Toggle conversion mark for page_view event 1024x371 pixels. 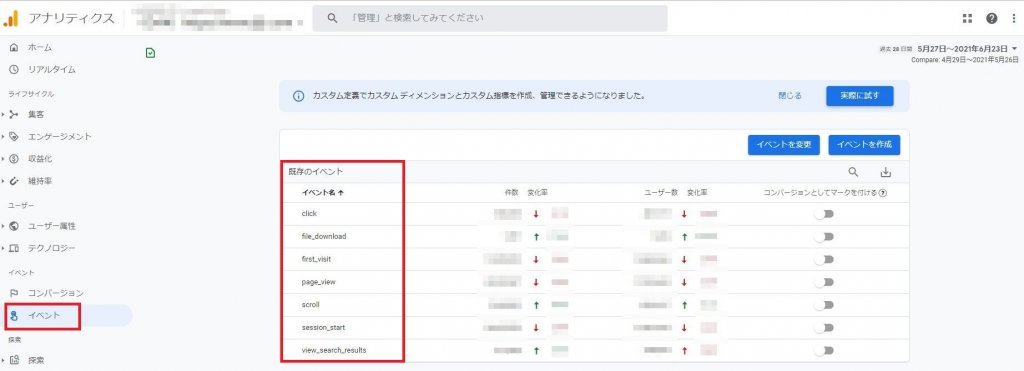[824, 282]
